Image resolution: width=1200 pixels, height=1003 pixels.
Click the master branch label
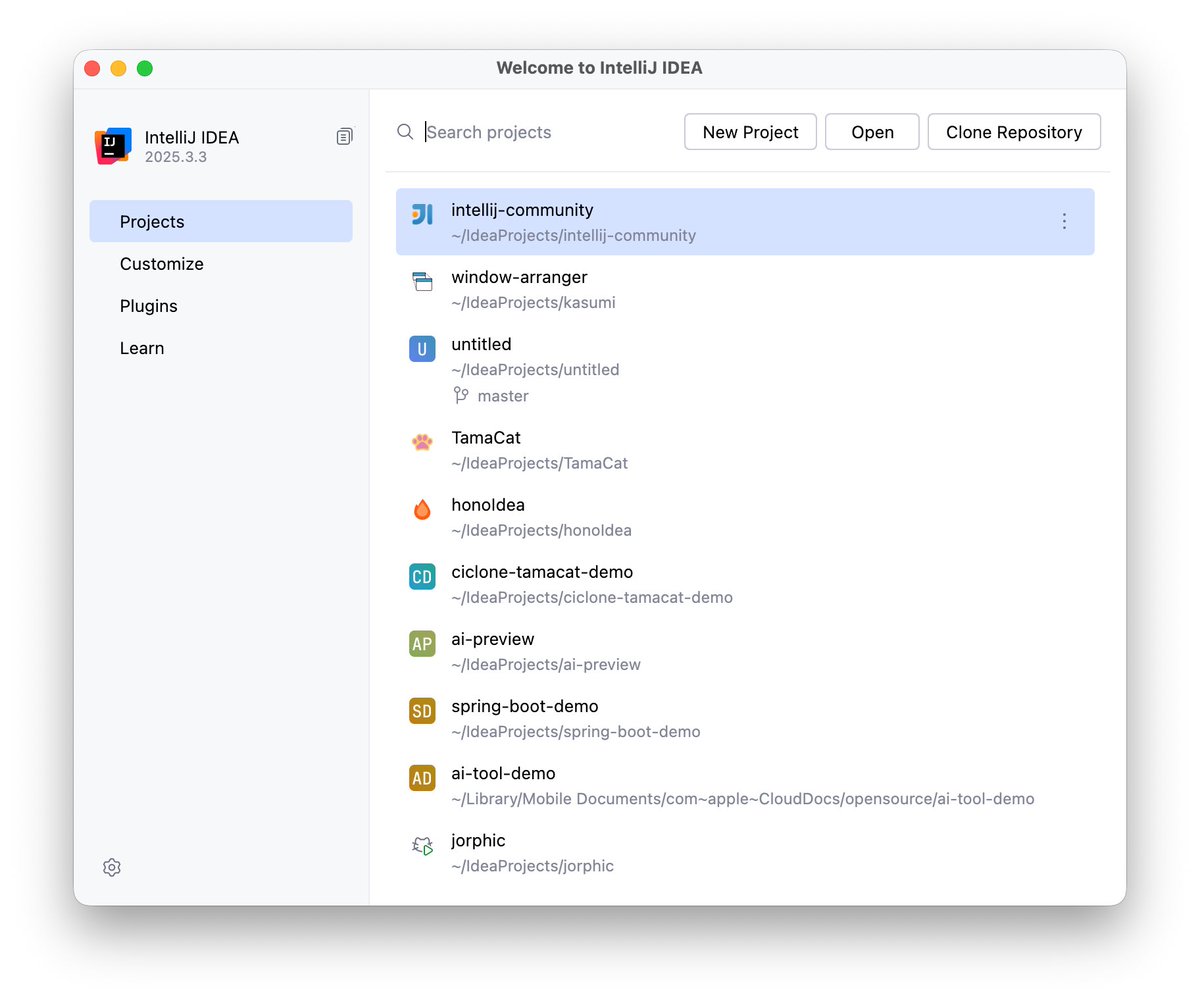[503, 396]
